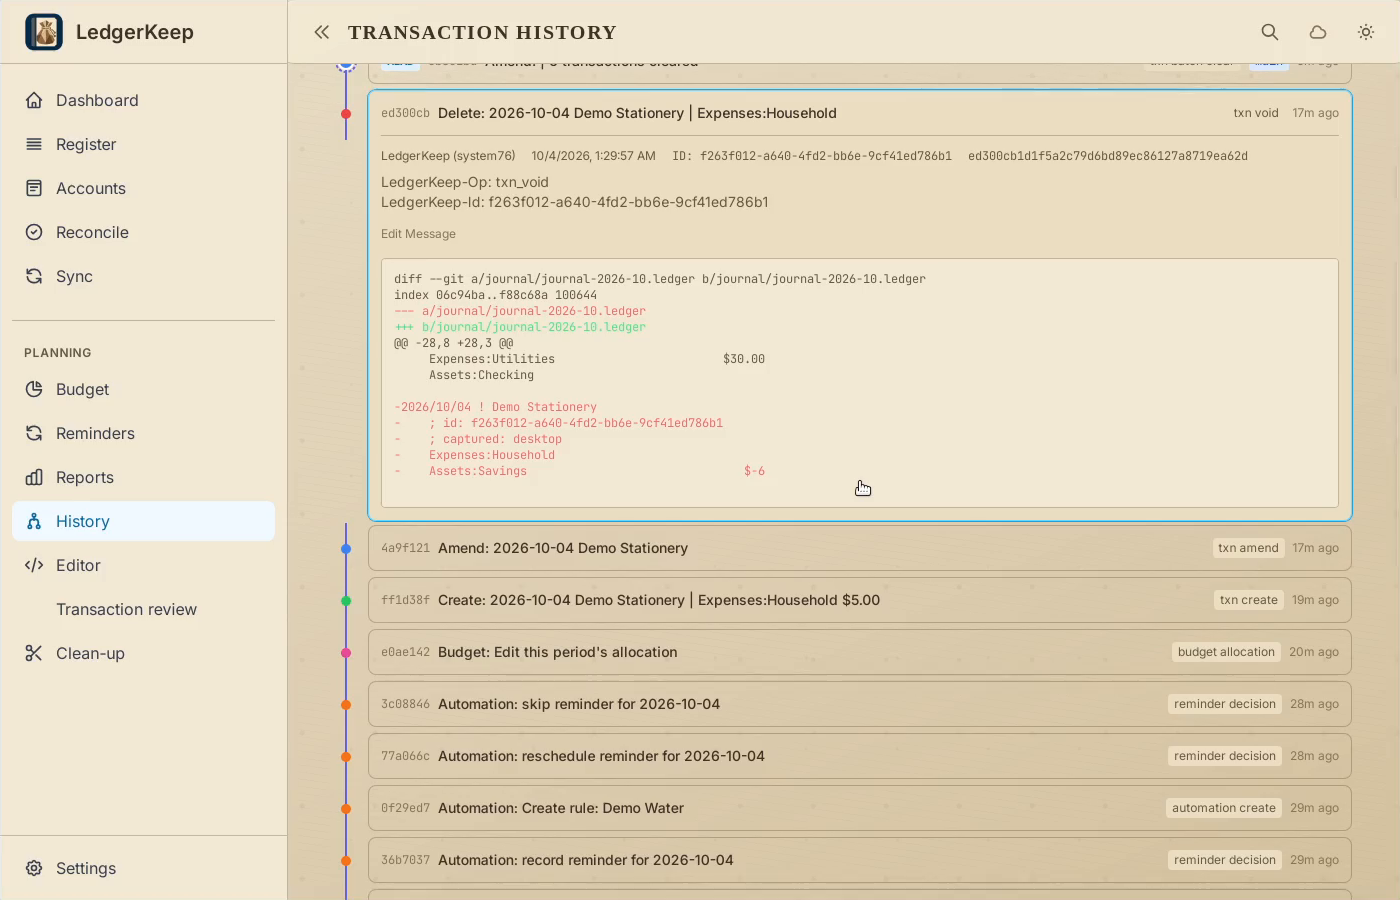Click the pink timeline dot for commit e0ae142
The width and height of the screenshot is (1400, 900).
[x=346, y=653]
